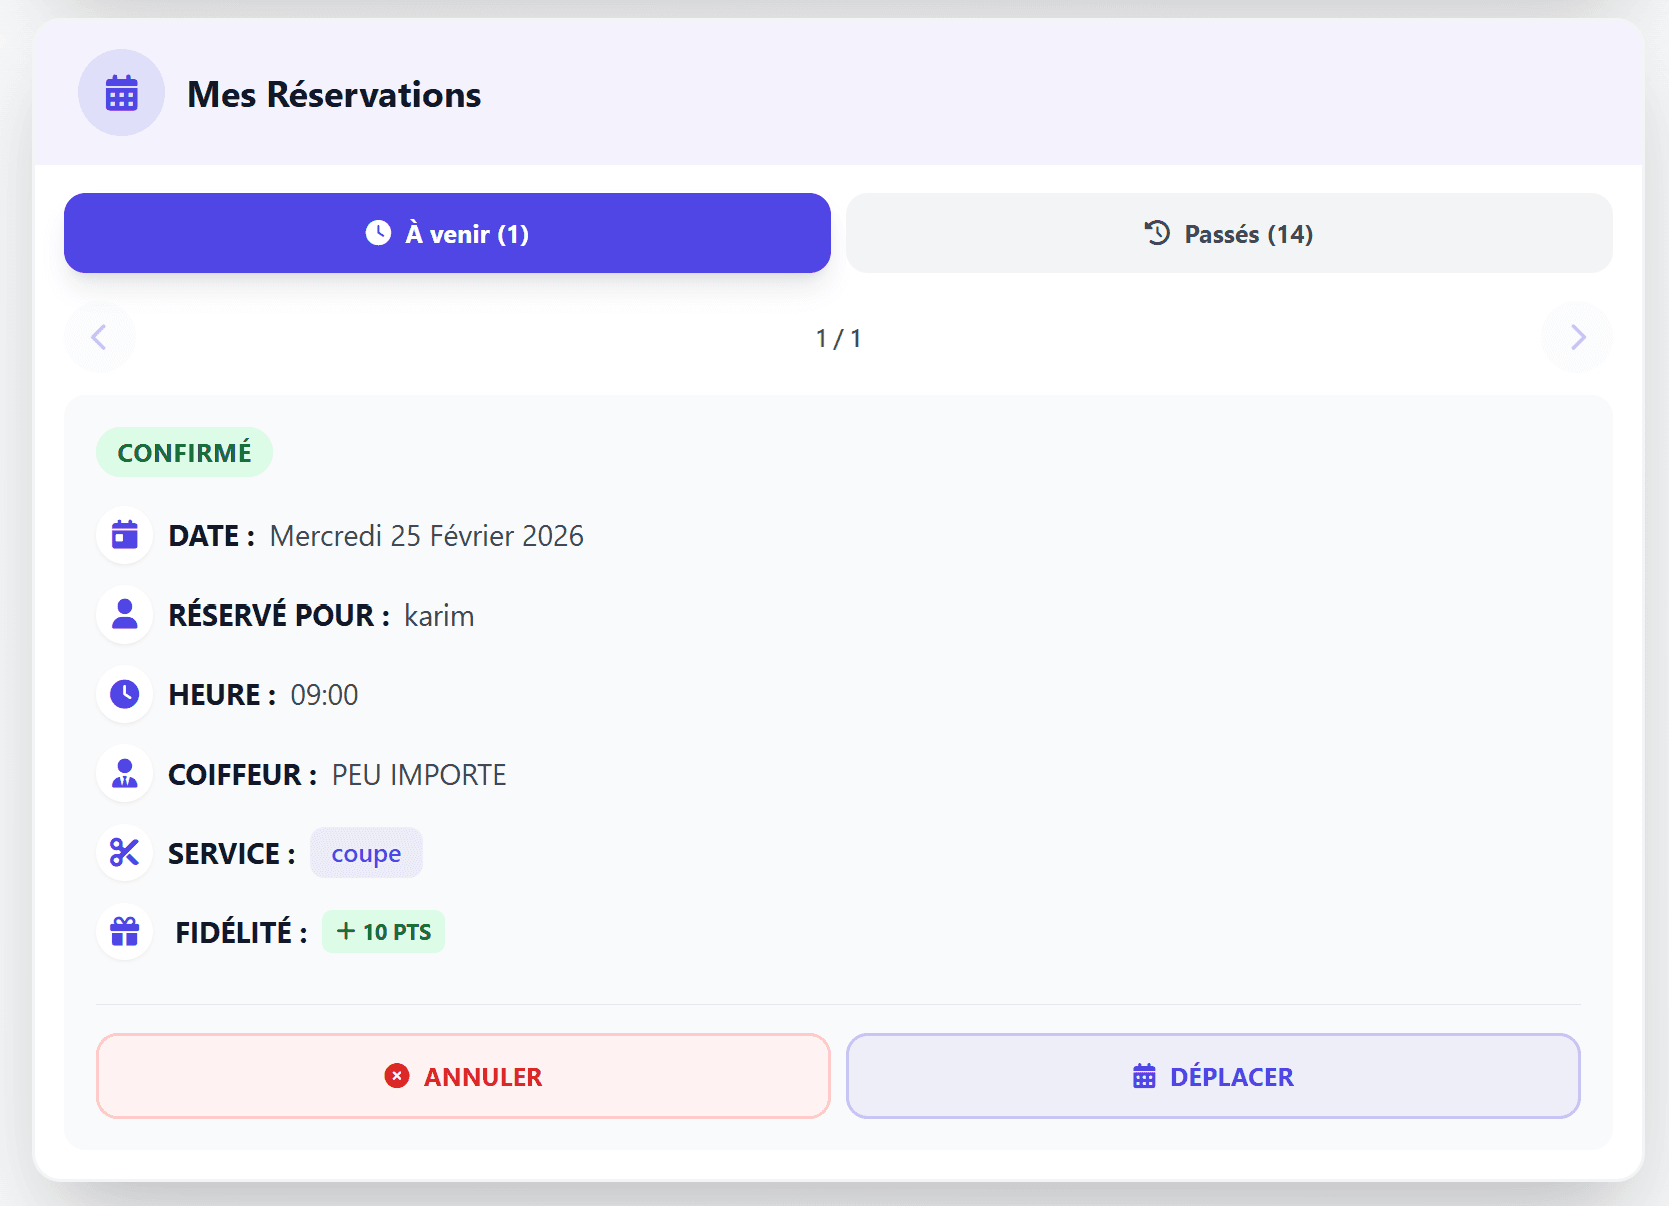Click the person icon next to Réservé pour
Screen dimensions: 1669x1206
point(124,614)
